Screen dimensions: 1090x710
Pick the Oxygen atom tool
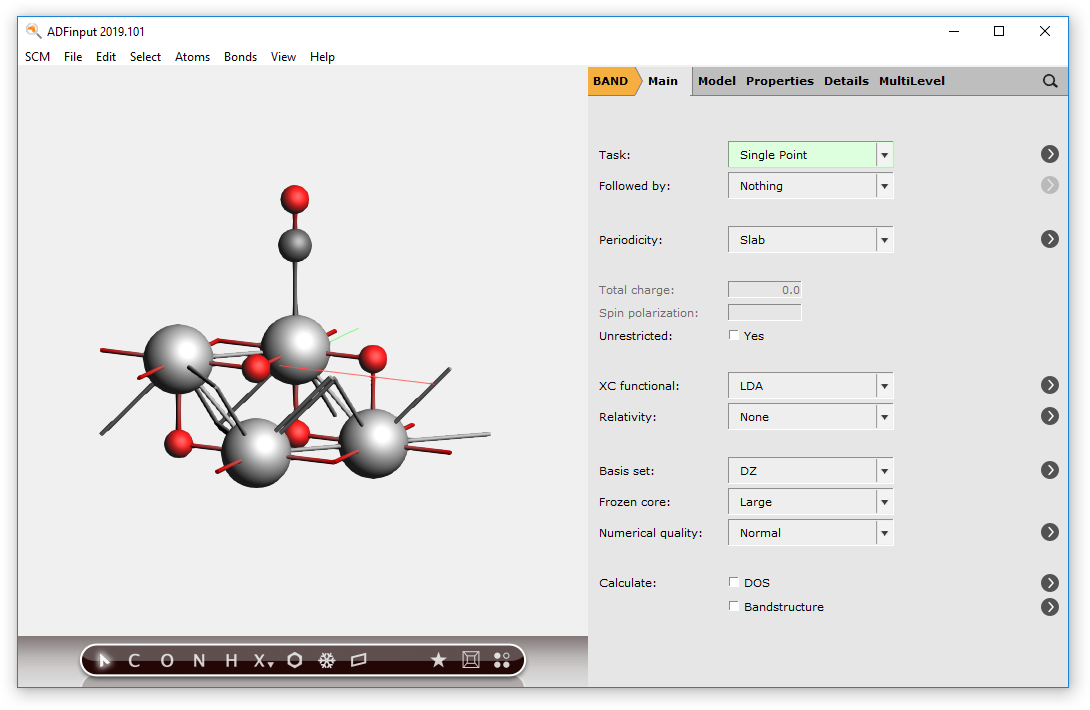[167, 661]
